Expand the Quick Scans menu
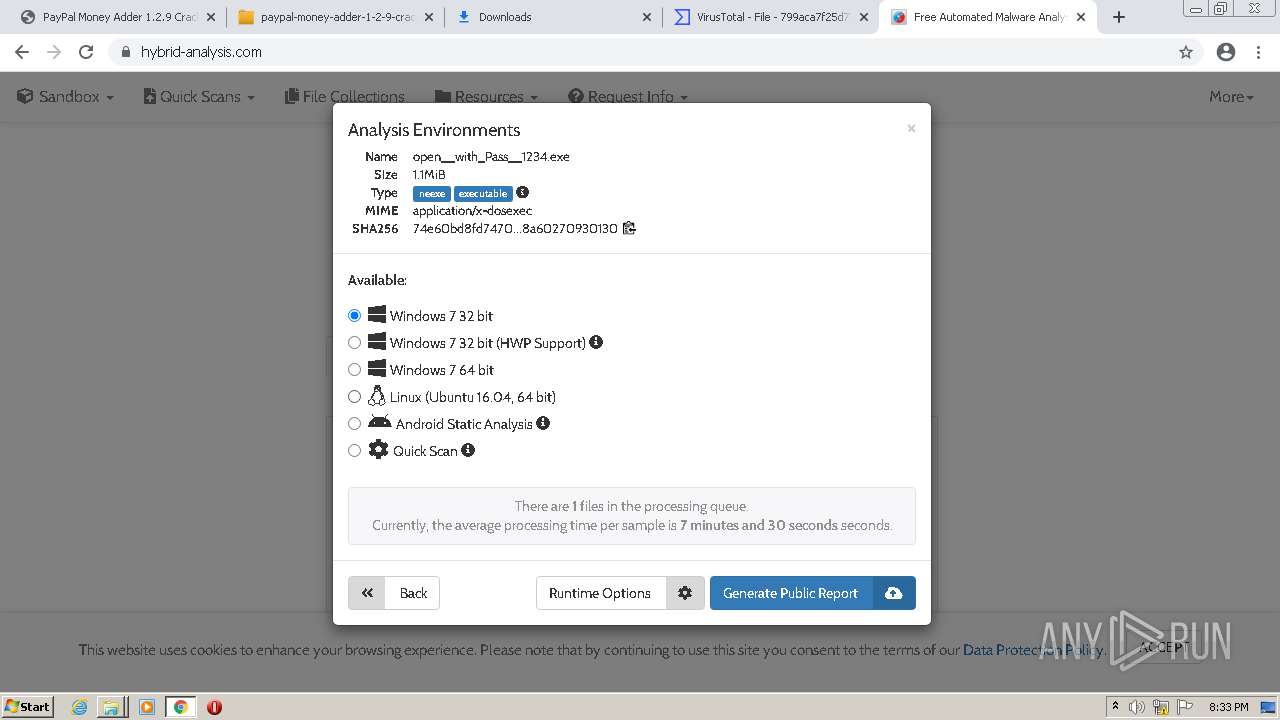Image resolution: width=1280 pixels, height=720 pixels. point(199,96)
